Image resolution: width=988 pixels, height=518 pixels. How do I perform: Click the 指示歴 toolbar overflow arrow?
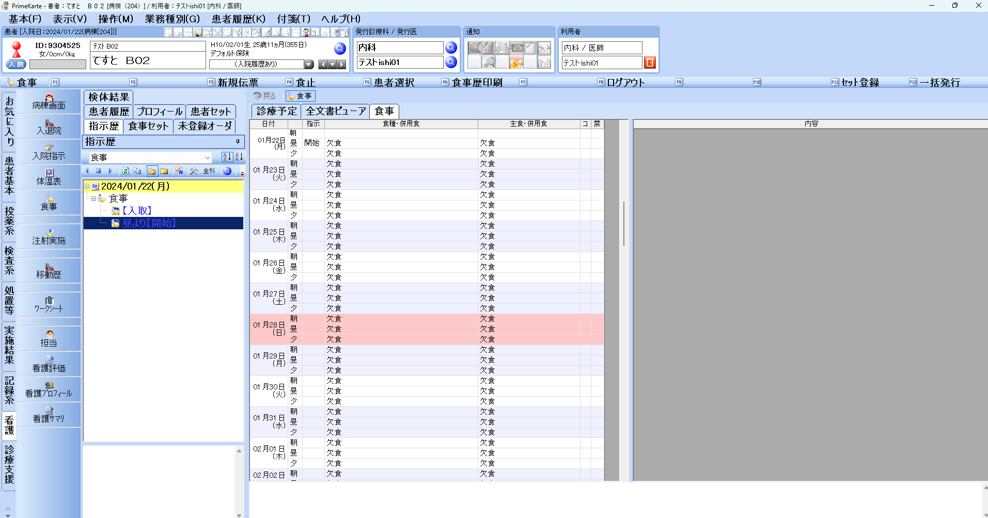pyautogui.click(x=243, y=173)
